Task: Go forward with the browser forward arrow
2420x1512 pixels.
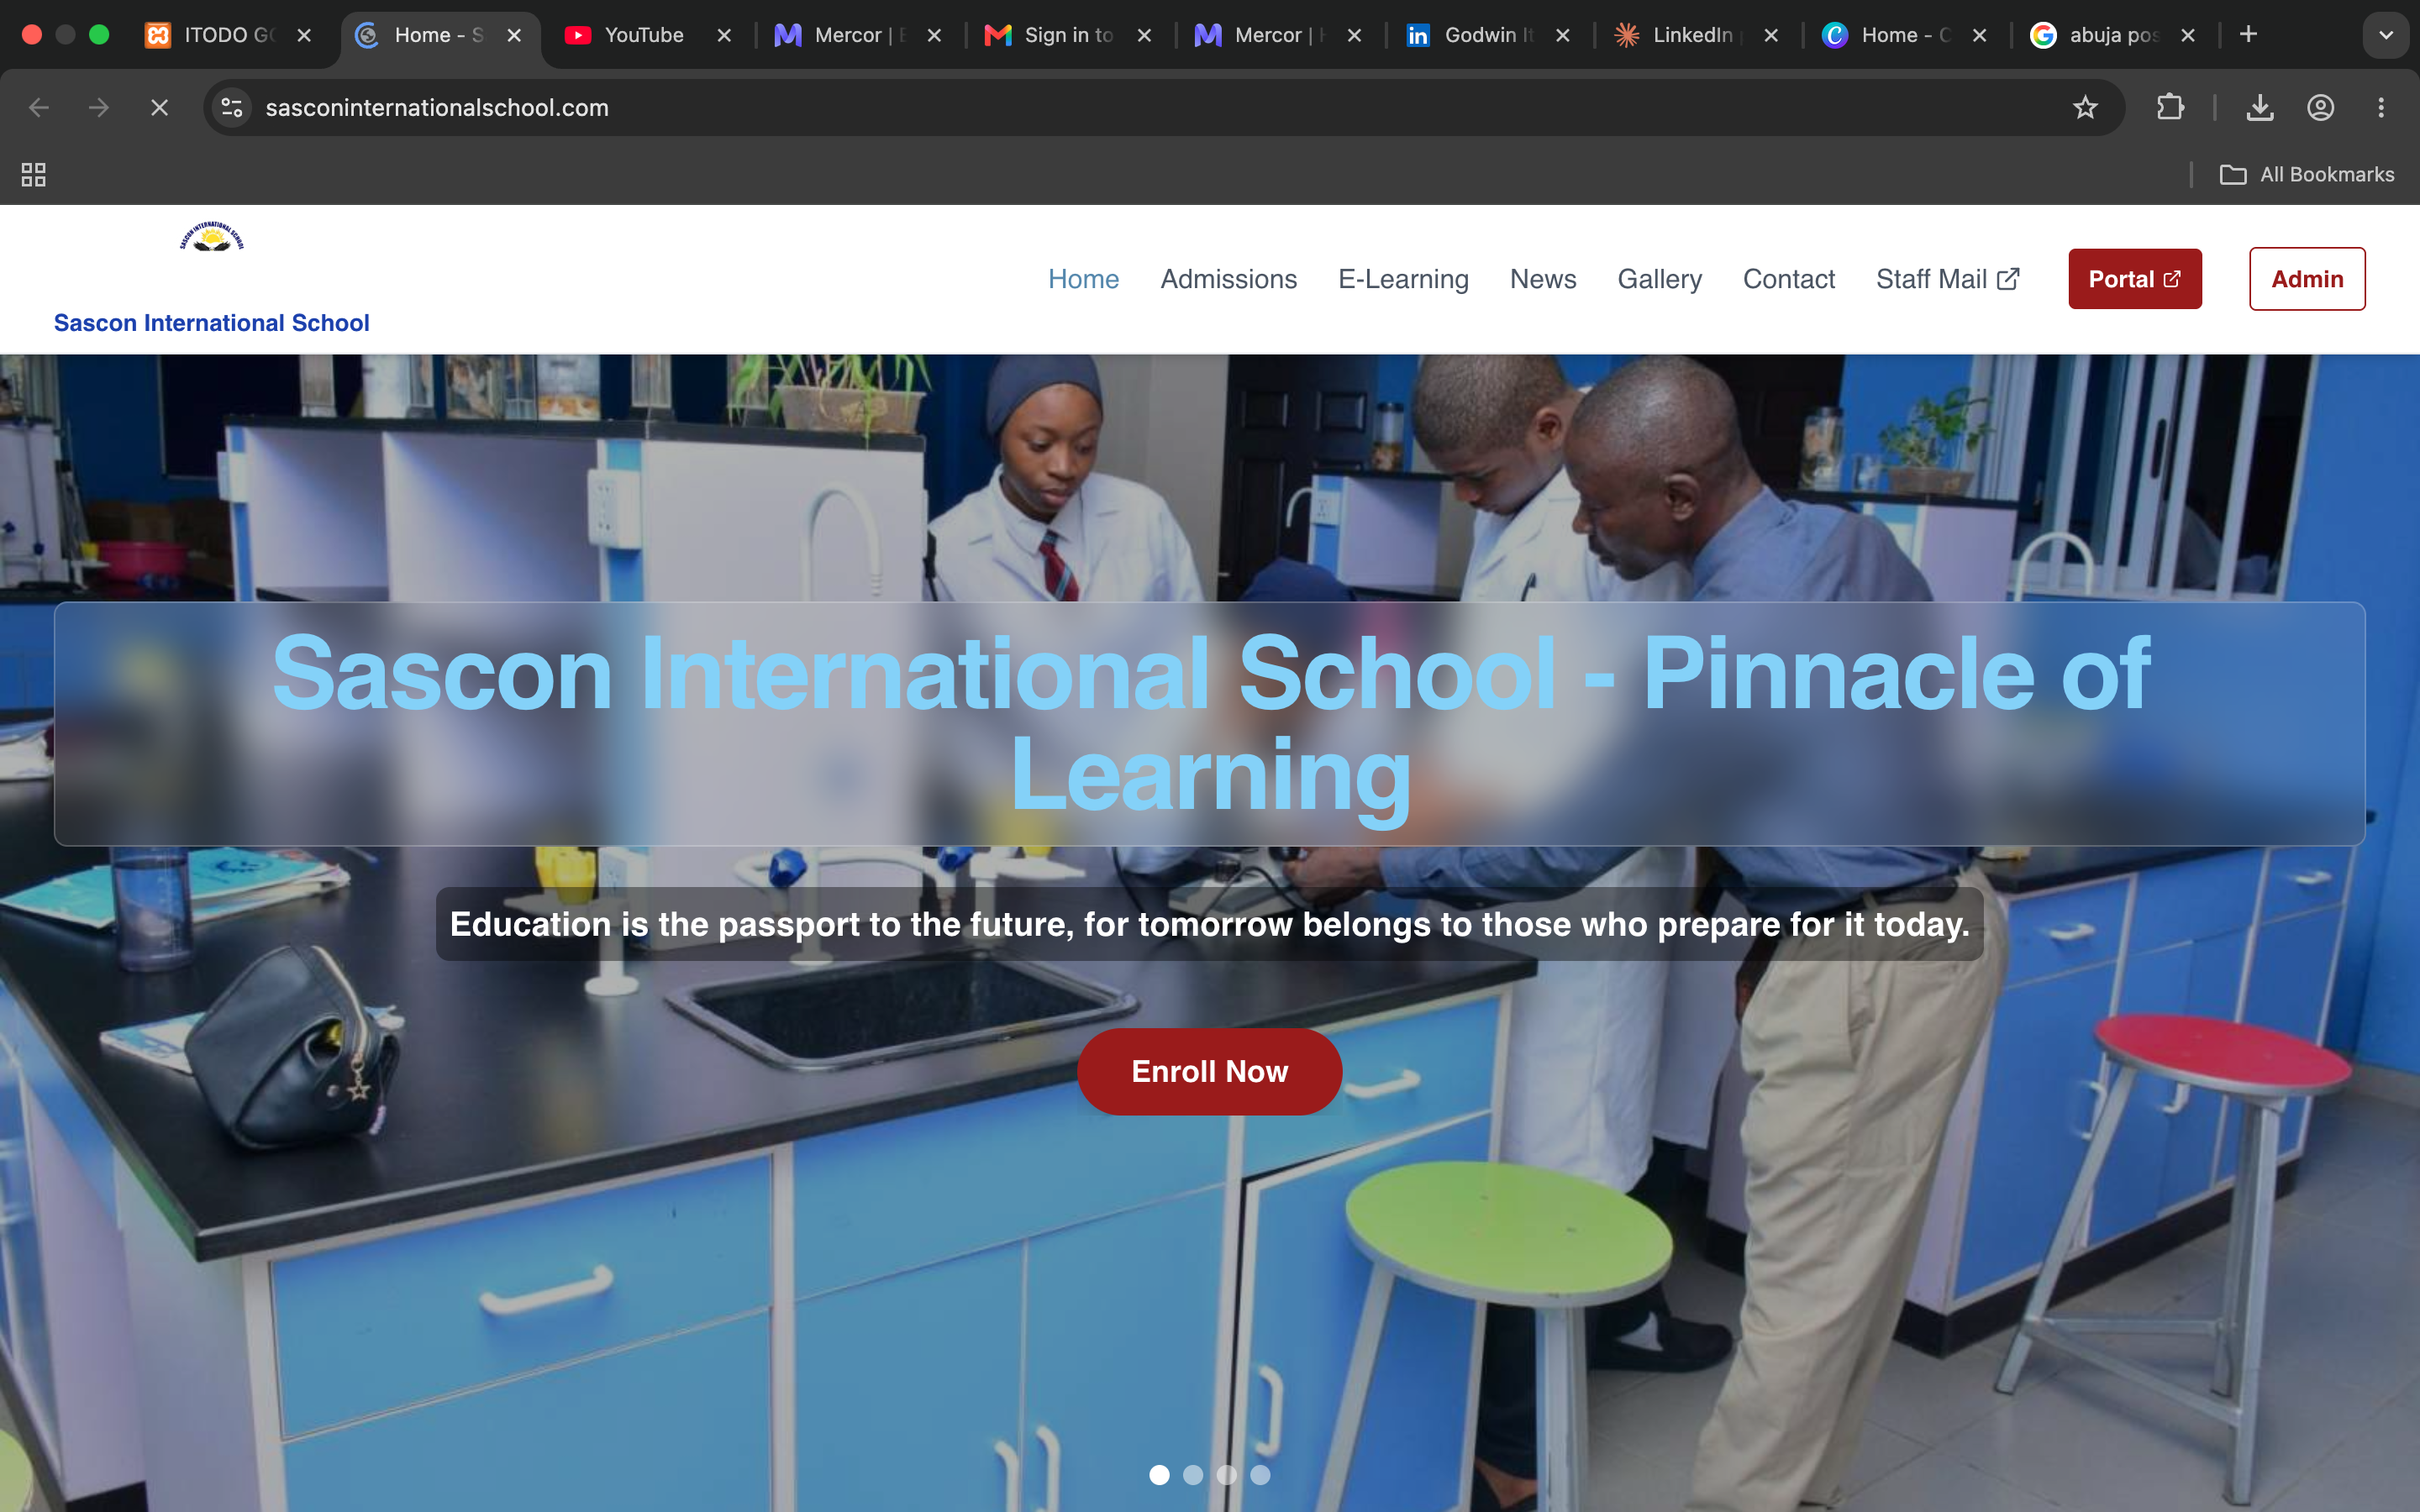Action: point(99,107)
